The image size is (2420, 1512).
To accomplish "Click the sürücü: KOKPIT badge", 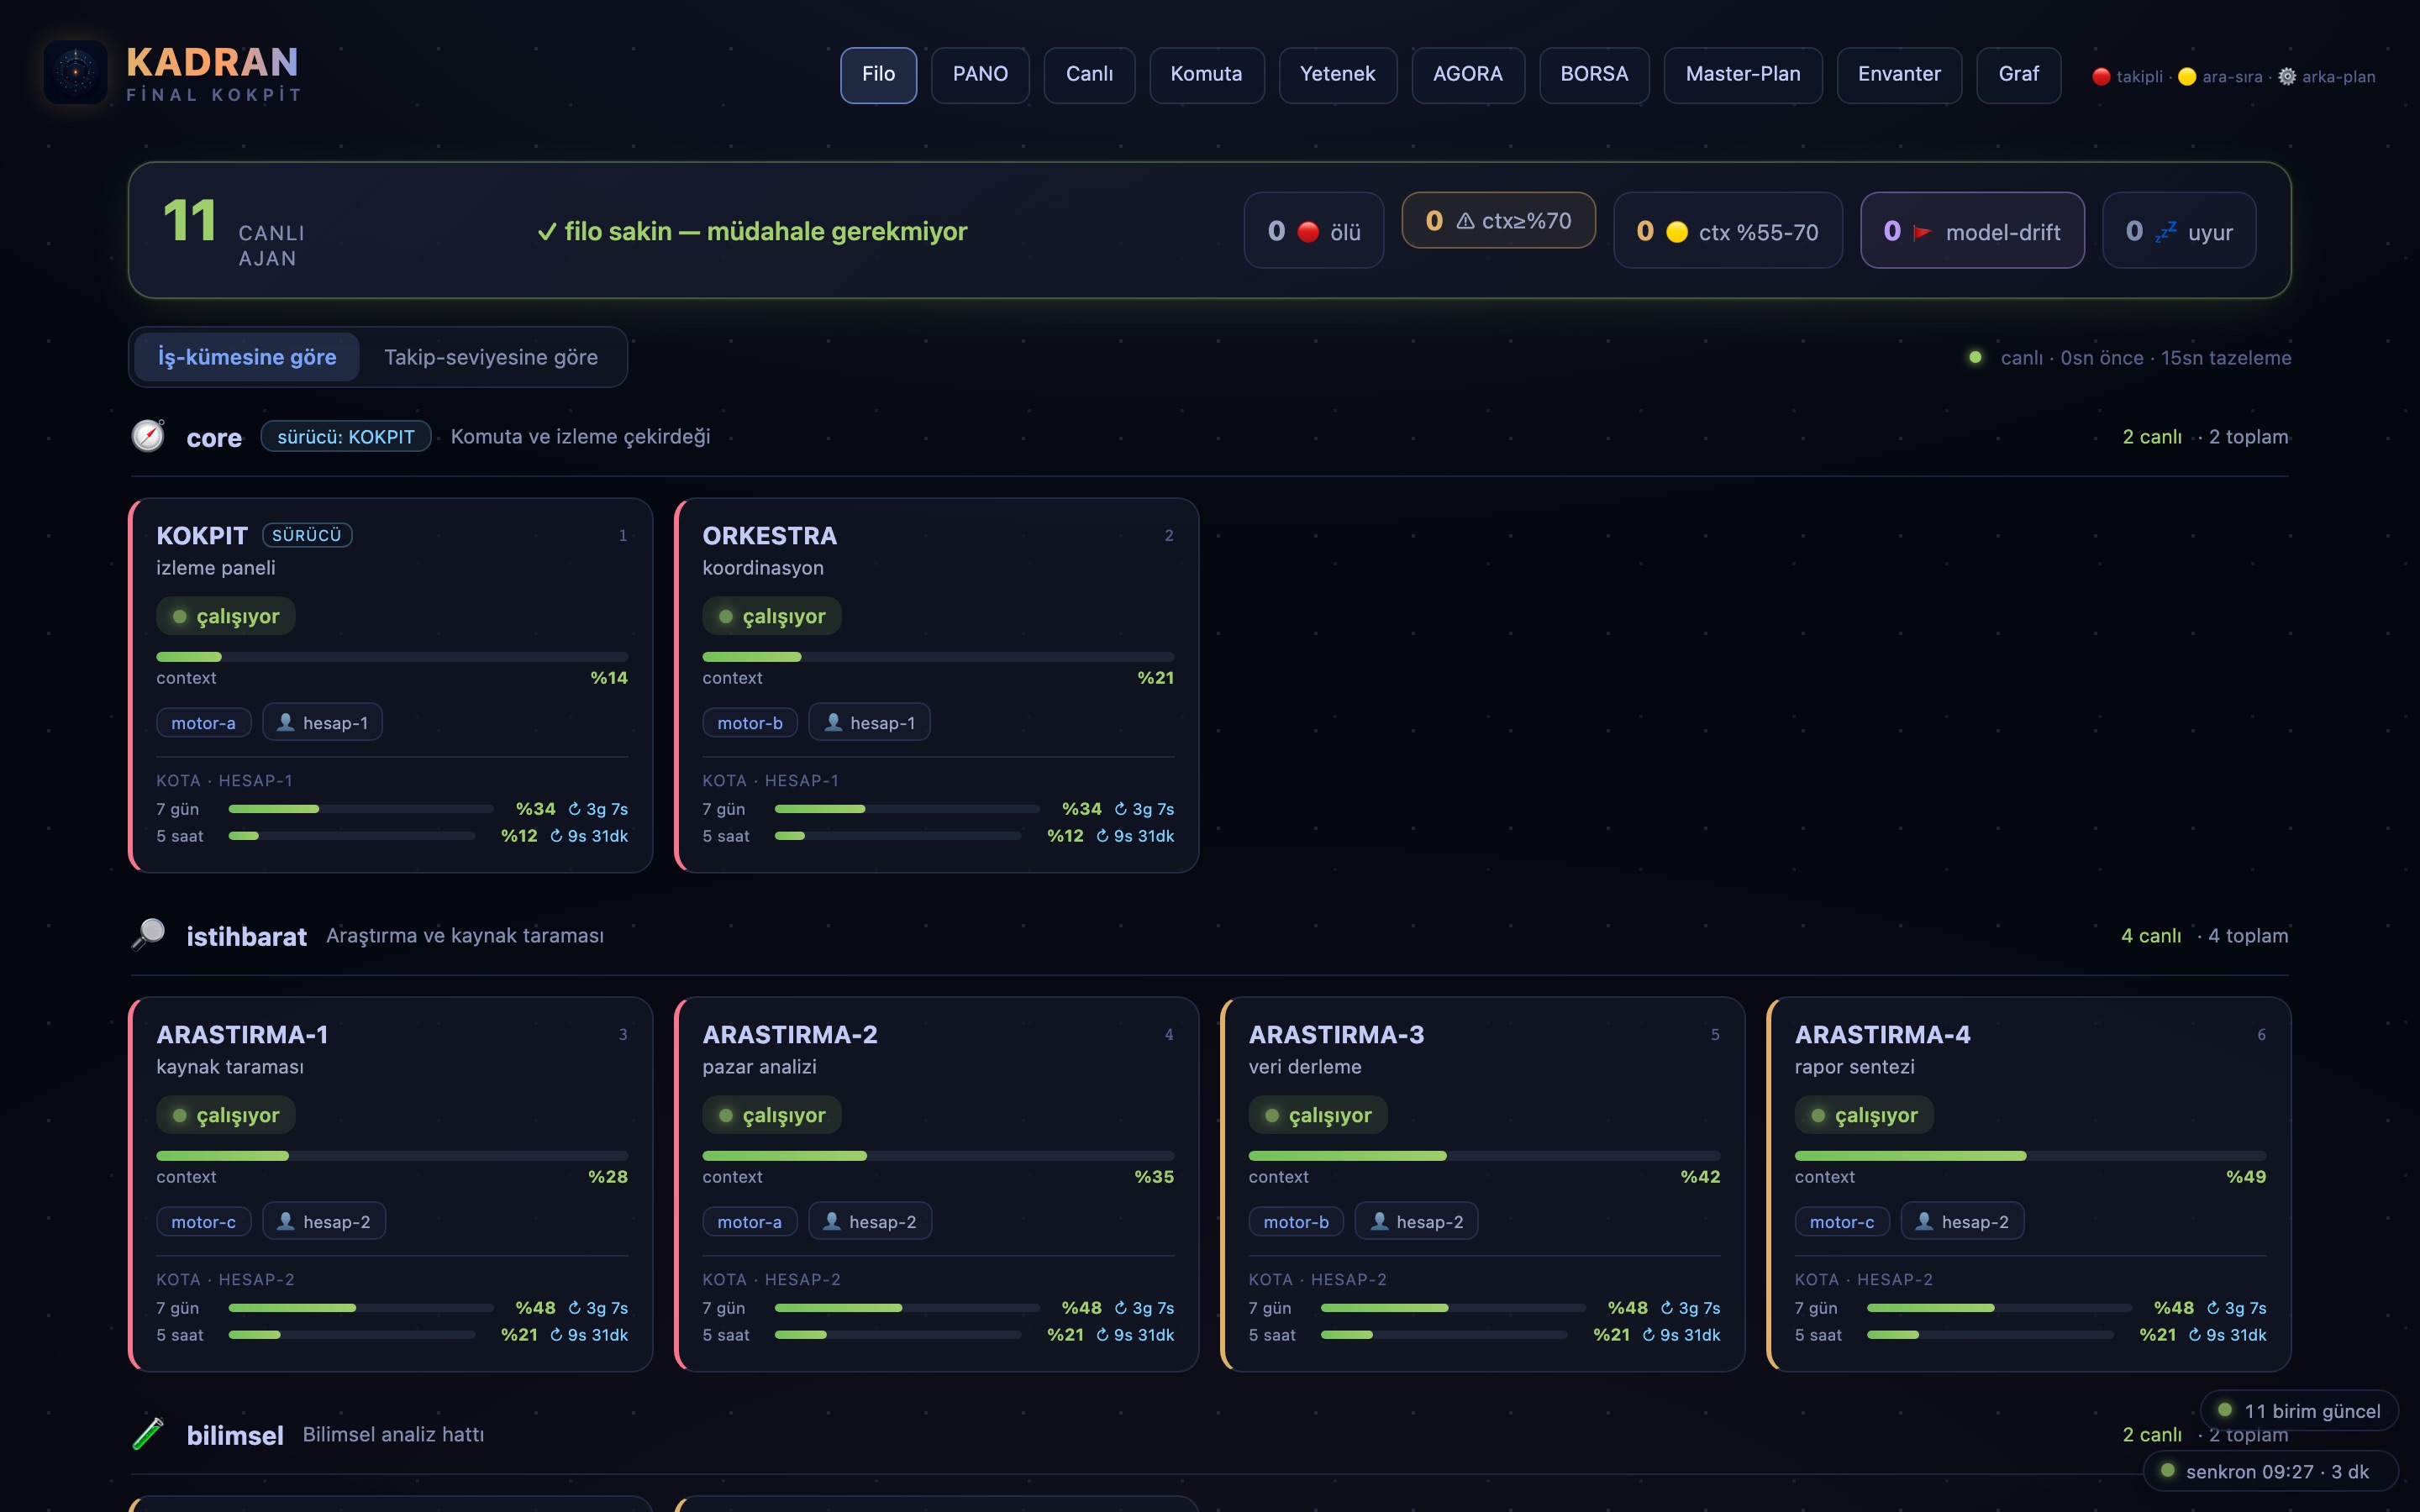I will pos(346,436).
